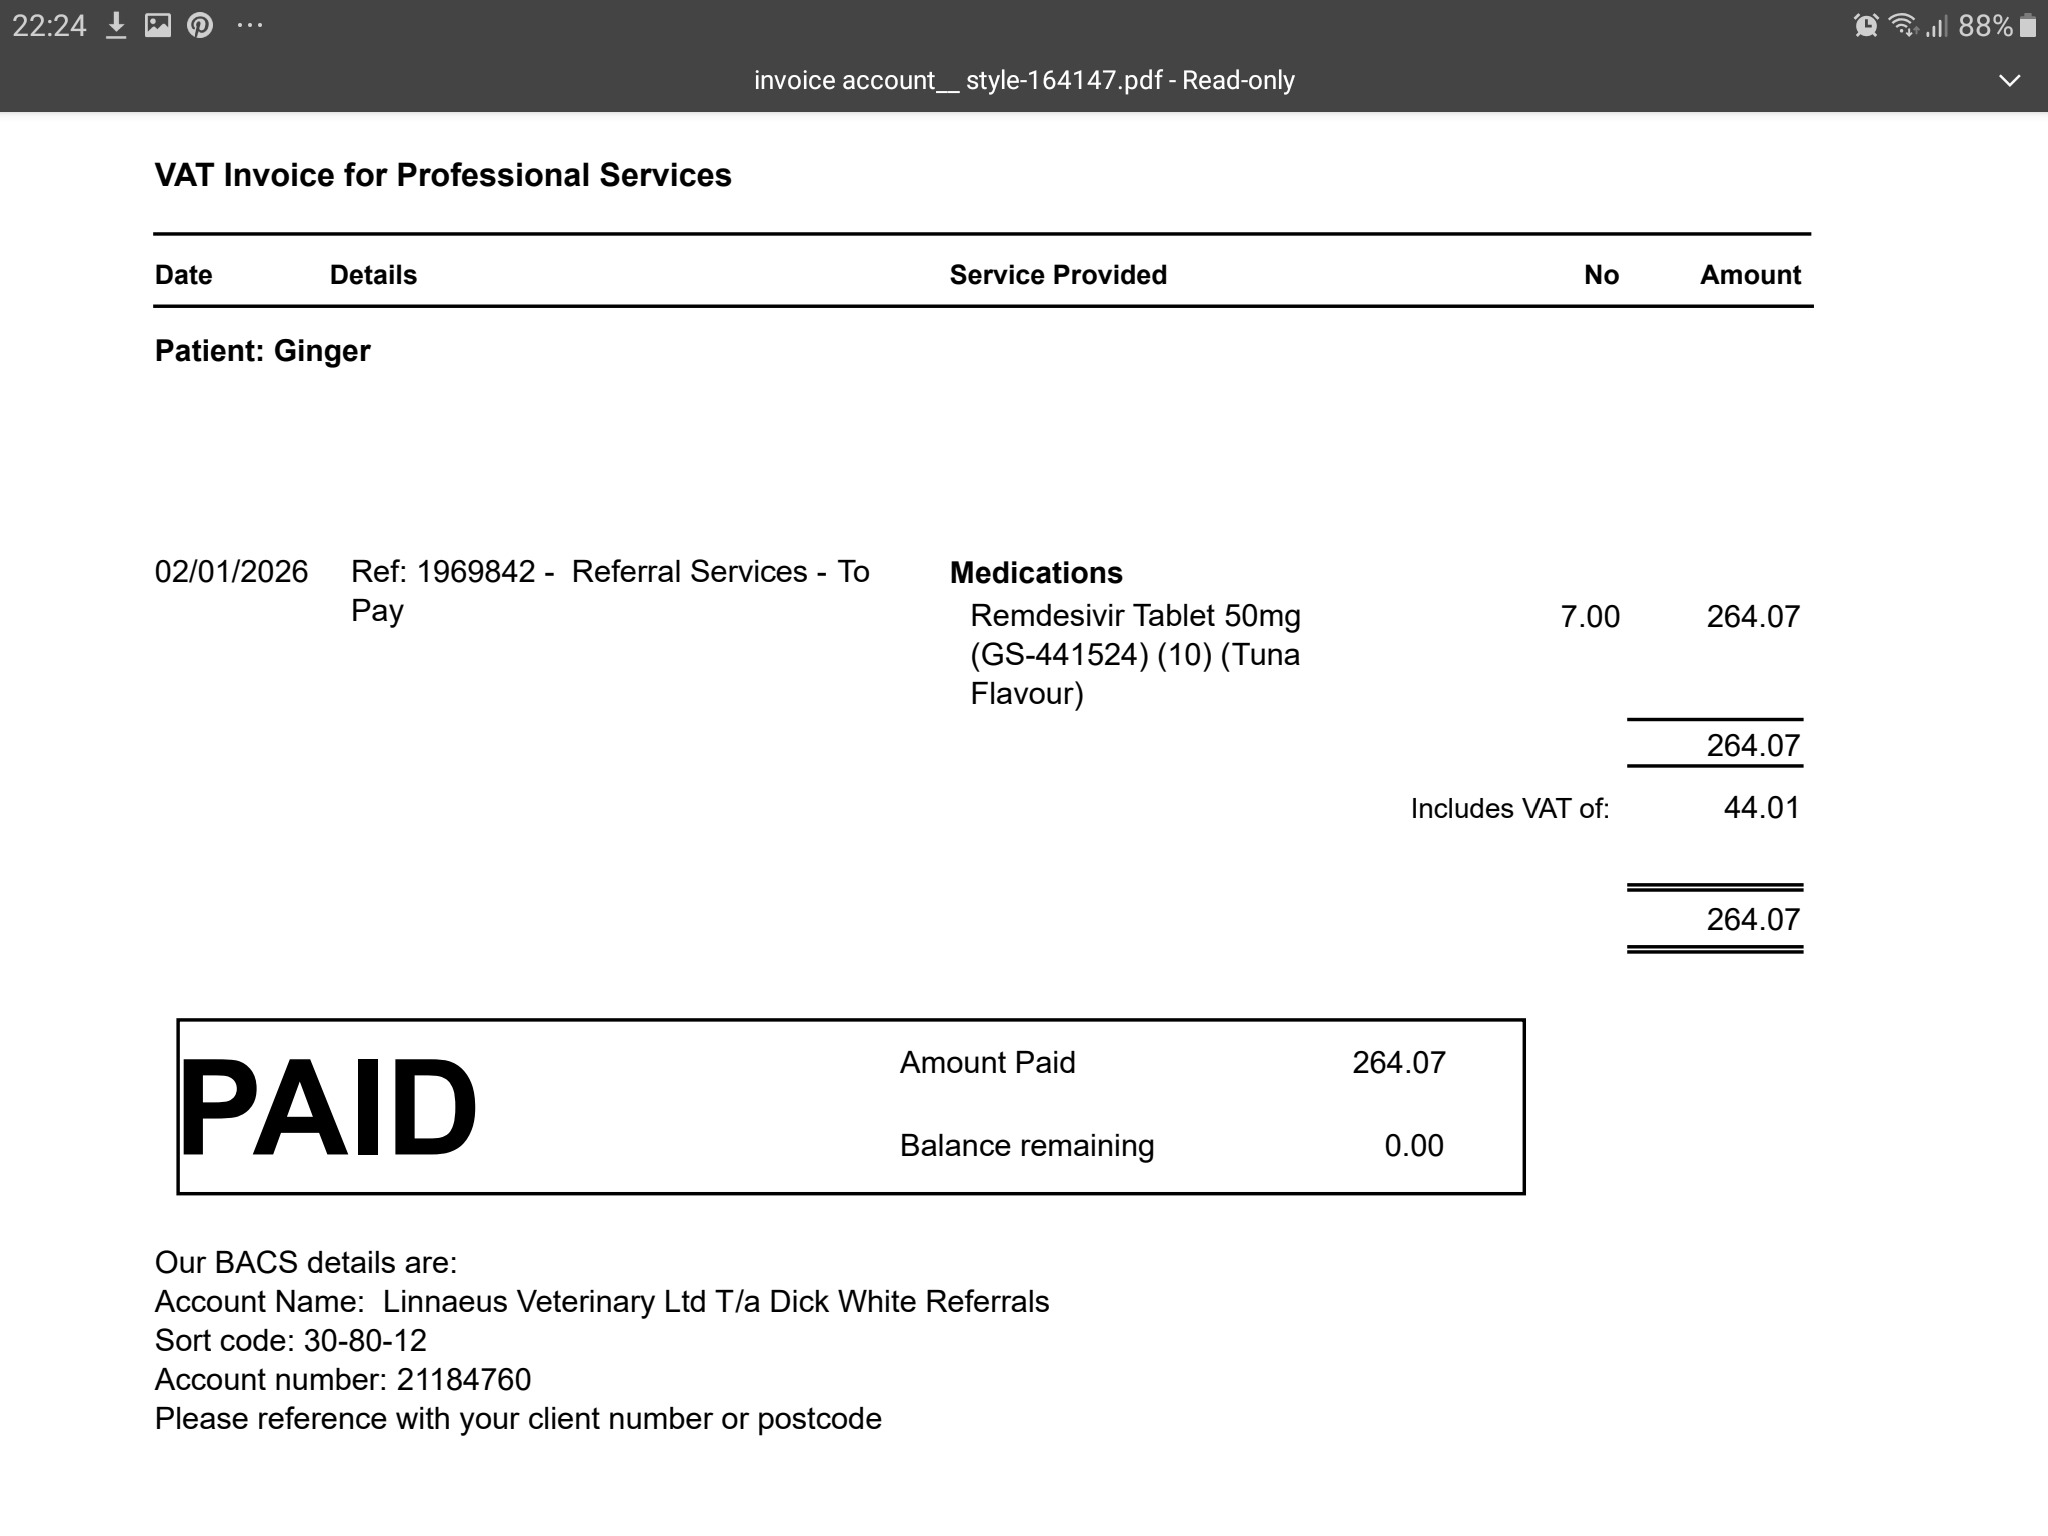This screenshot has width=2048, height=1536.
Task: Tap the 22:24 clock in status bar
Action: (x=49, y=26)
